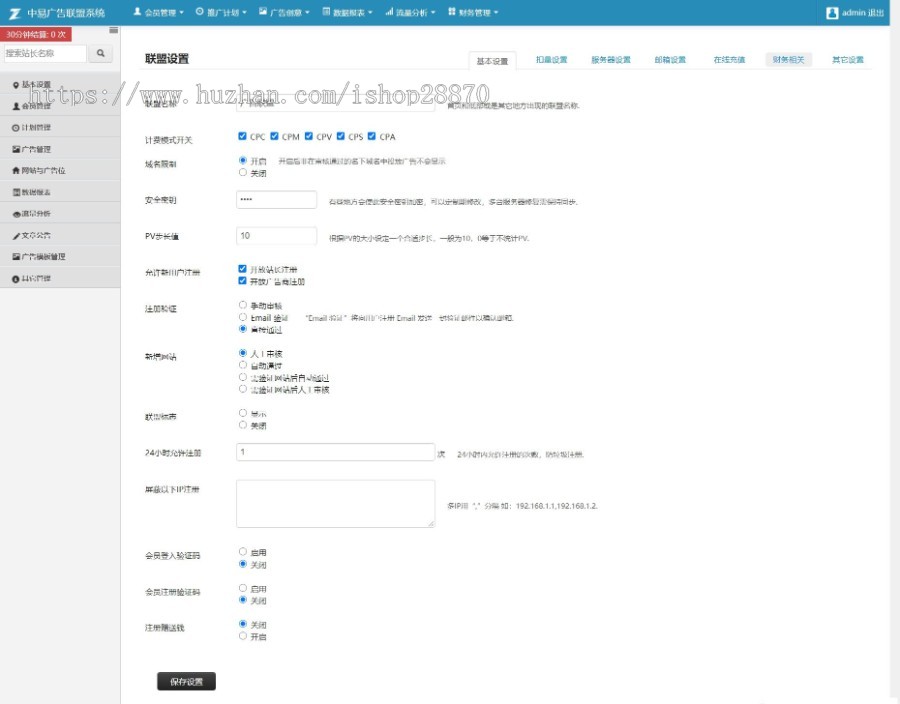Expand 广告创意 top menu dropdown
This screenshot has height=704, width=900.
pos(284,12)
